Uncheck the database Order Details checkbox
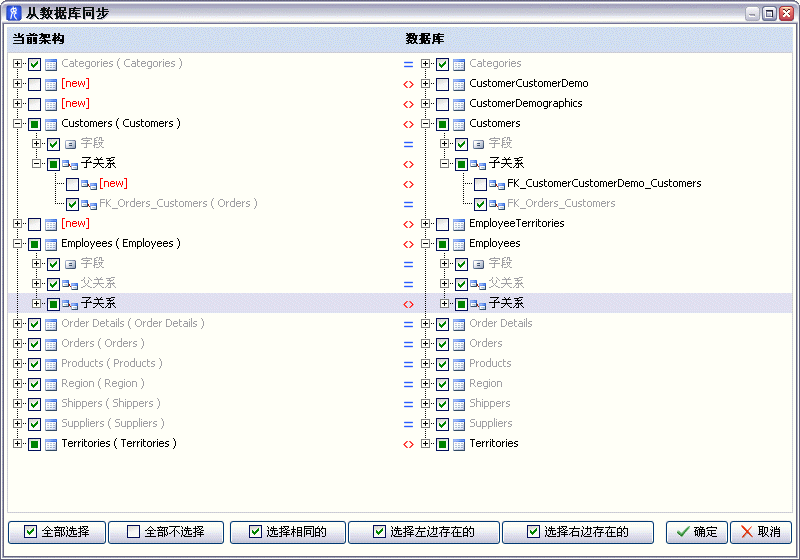800x560 pixels. [442, 324]
